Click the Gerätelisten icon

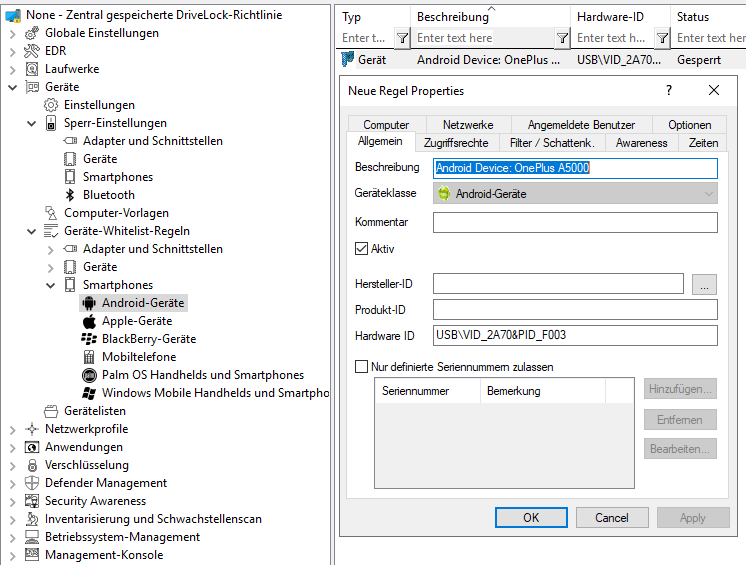[51, 411]
